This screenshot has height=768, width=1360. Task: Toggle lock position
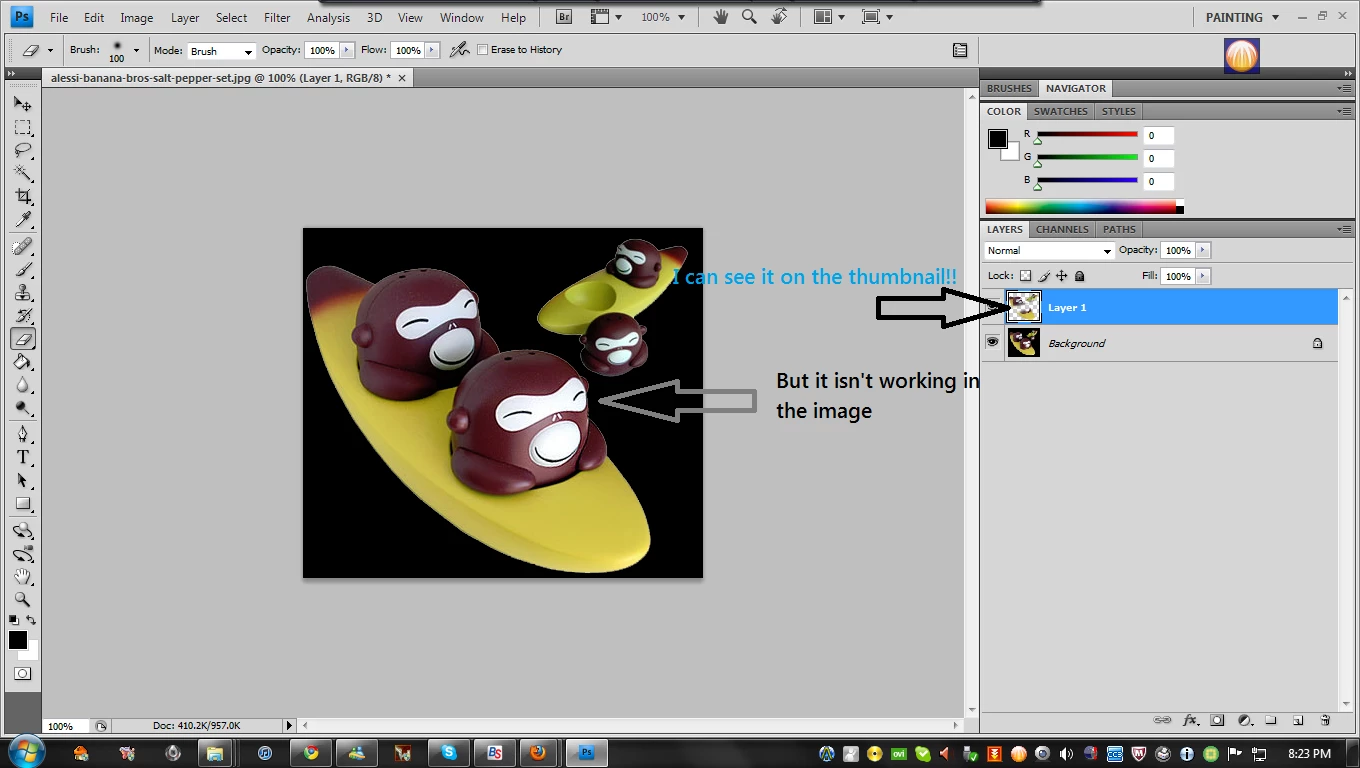[x=1062, y=276]
